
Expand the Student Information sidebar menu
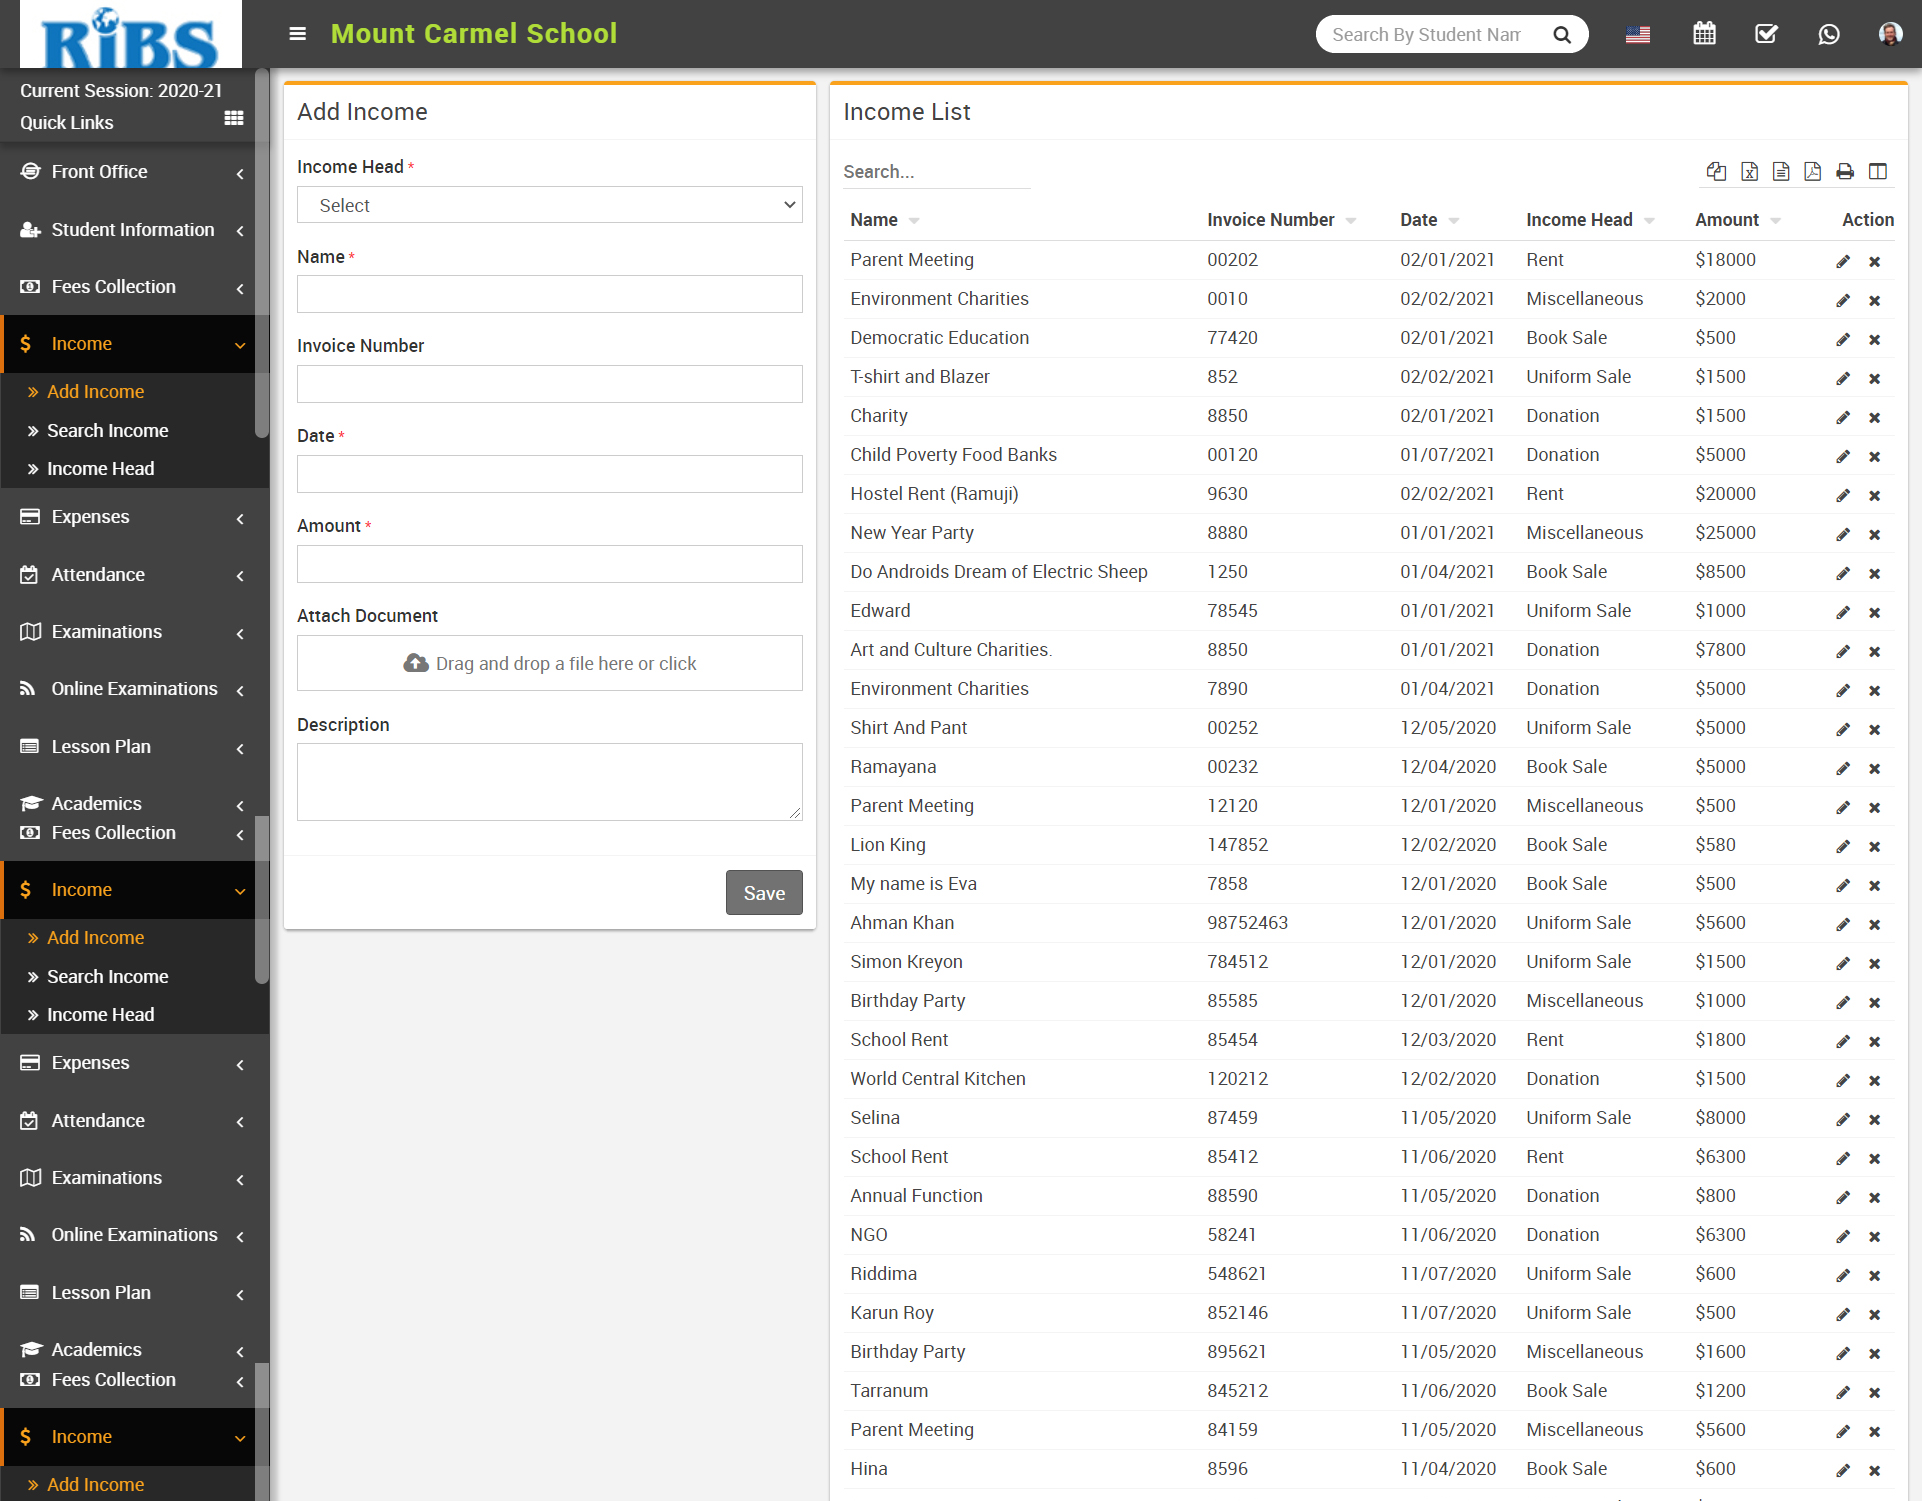pos(134,230)
